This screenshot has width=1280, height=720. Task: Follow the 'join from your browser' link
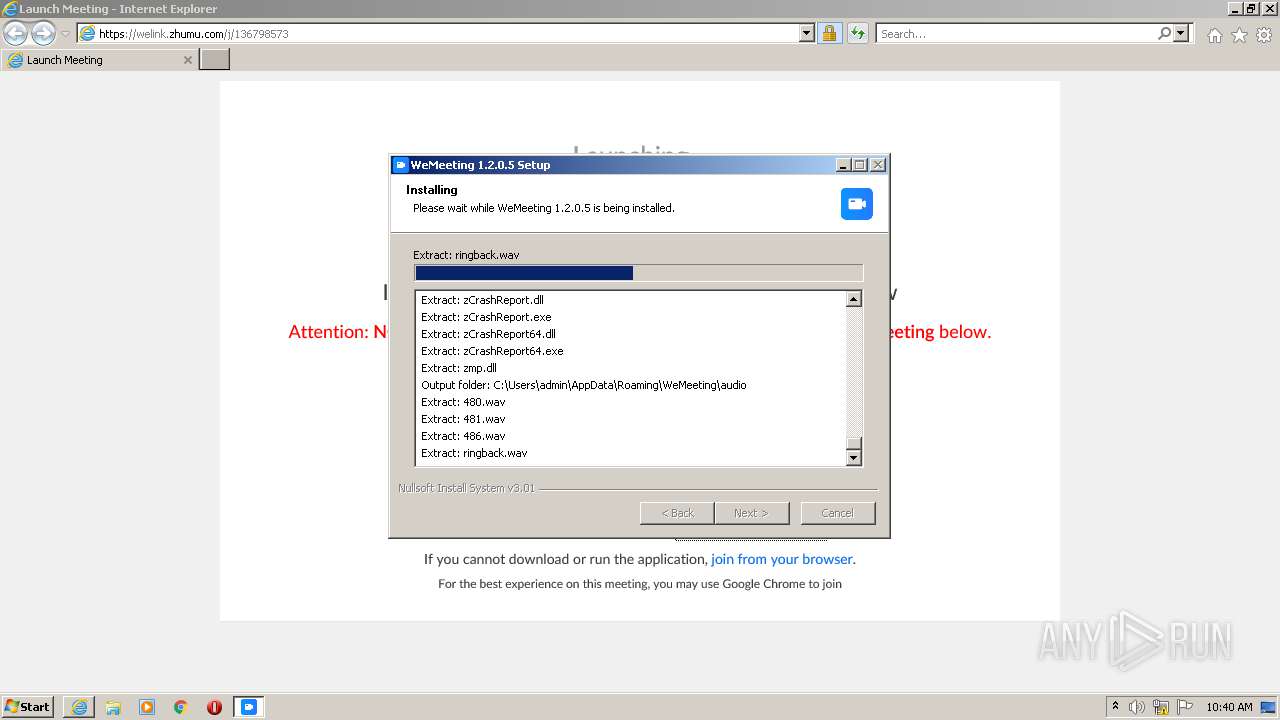point(782,559)
